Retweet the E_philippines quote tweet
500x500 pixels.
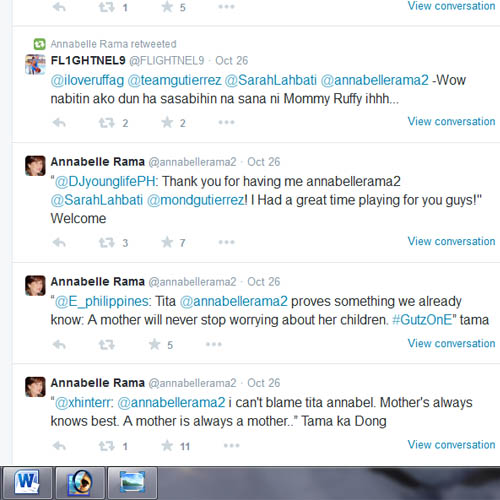point(107,344)
